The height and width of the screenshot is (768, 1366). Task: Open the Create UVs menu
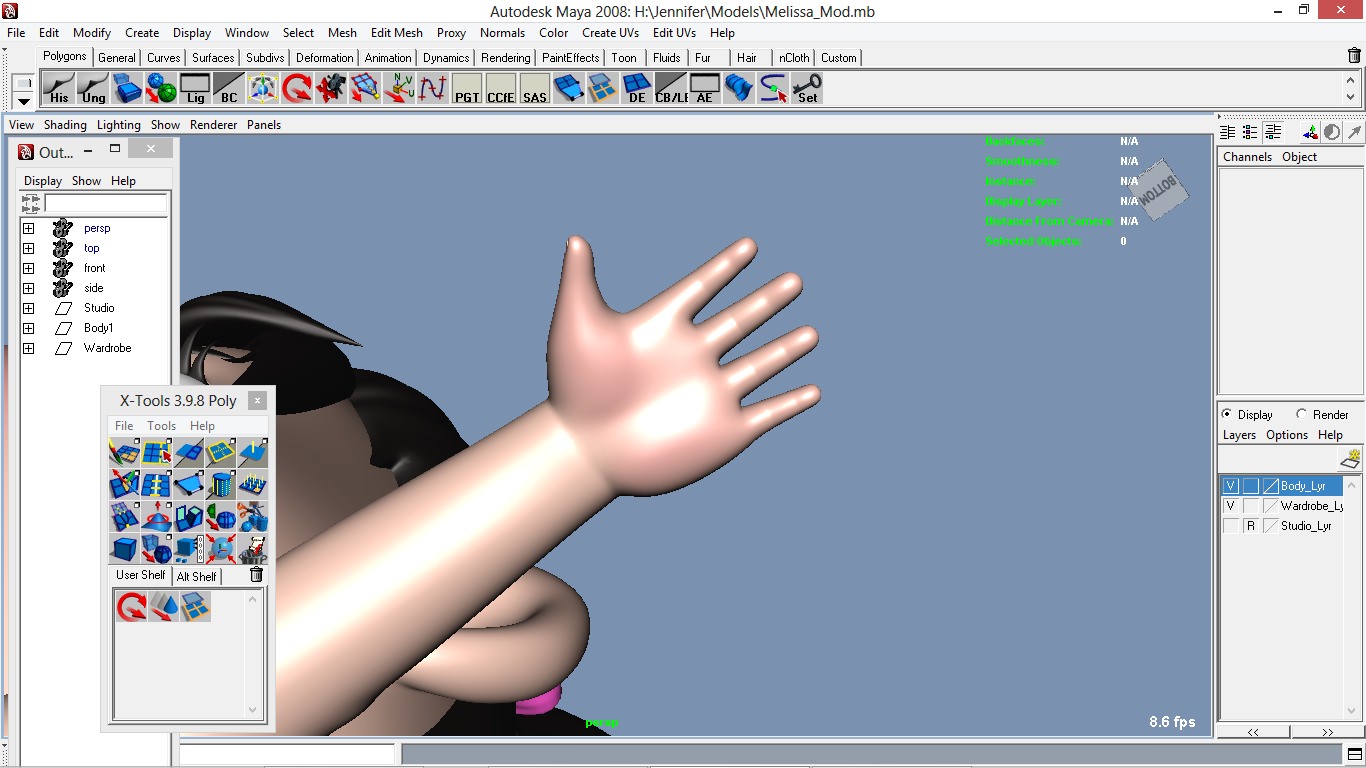(x=610, y=33)
